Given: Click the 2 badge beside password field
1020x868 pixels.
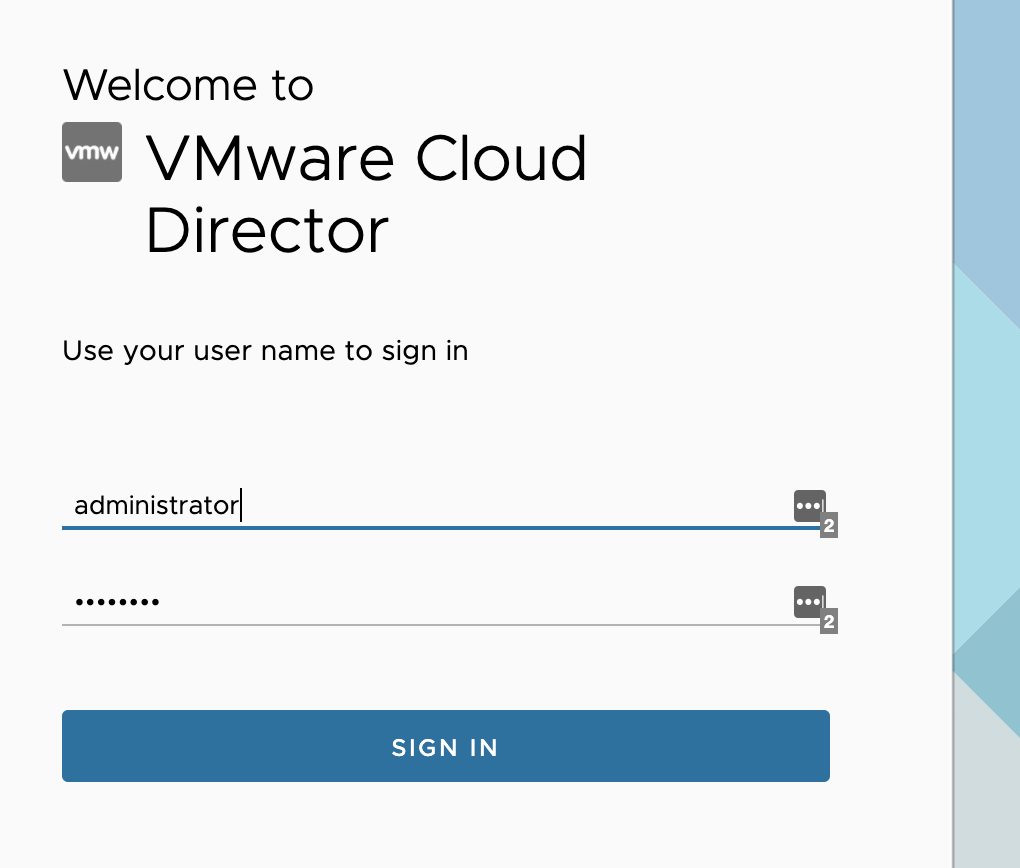Looking at the screenshot, I should [x=828, y=623].
